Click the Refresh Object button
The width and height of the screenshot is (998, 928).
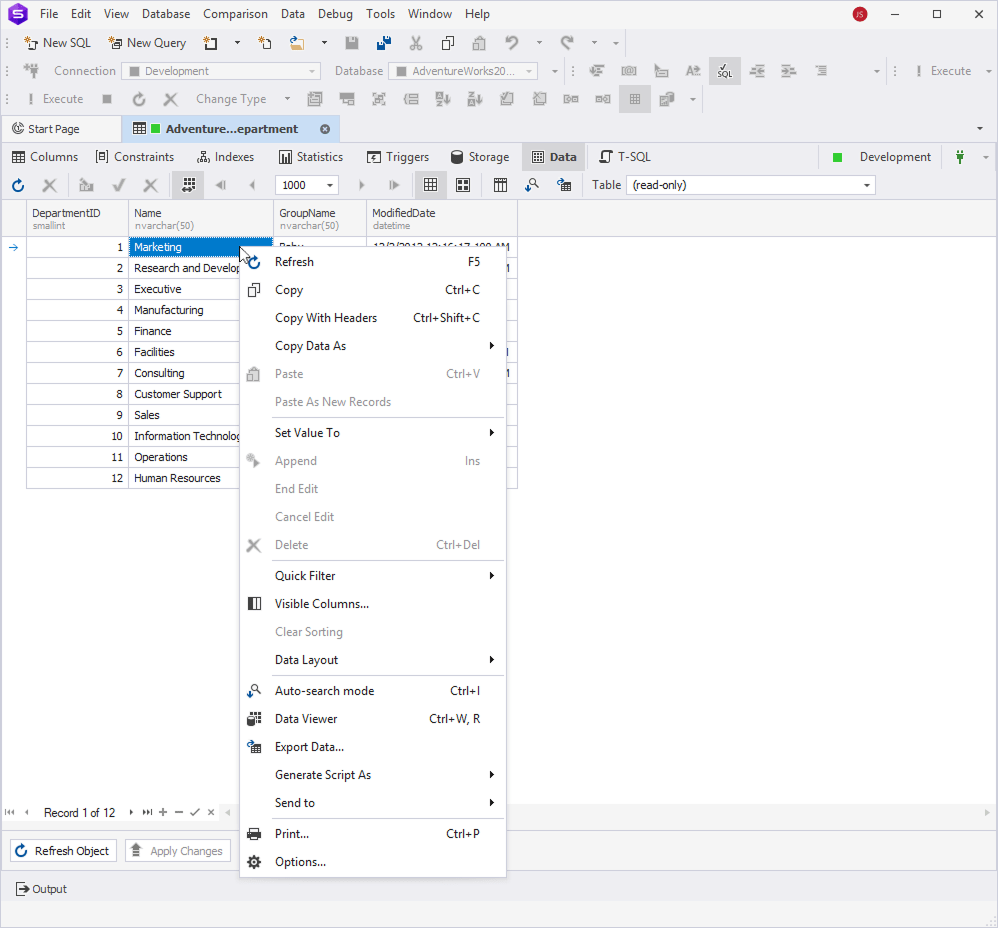[x=63, y=851]
